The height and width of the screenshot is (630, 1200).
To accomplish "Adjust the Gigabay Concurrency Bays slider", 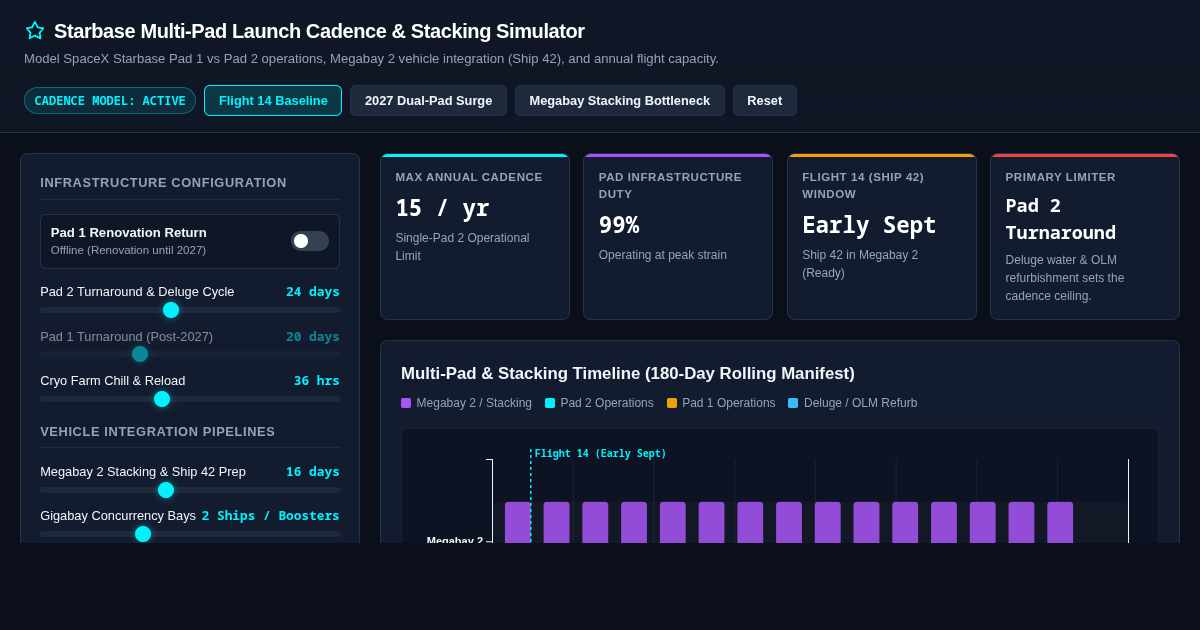I will tap(190, 534).
